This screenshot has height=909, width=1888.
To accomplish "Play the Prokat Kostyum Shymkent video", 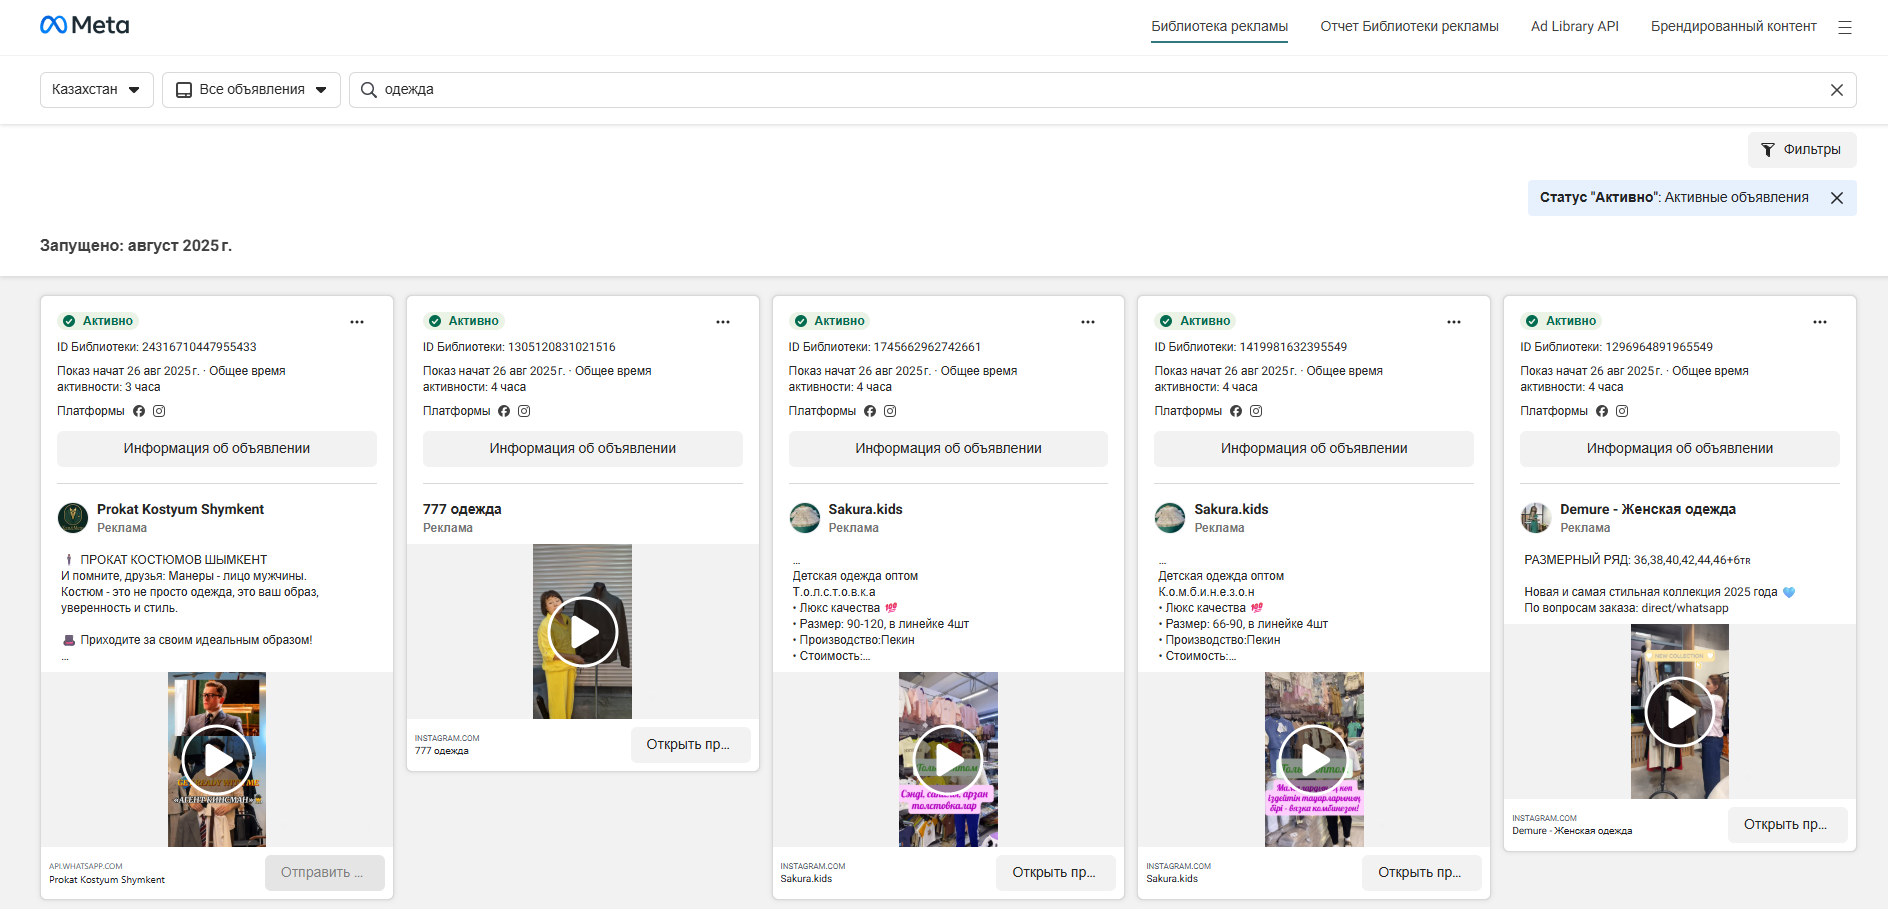I will click(217, 760).
